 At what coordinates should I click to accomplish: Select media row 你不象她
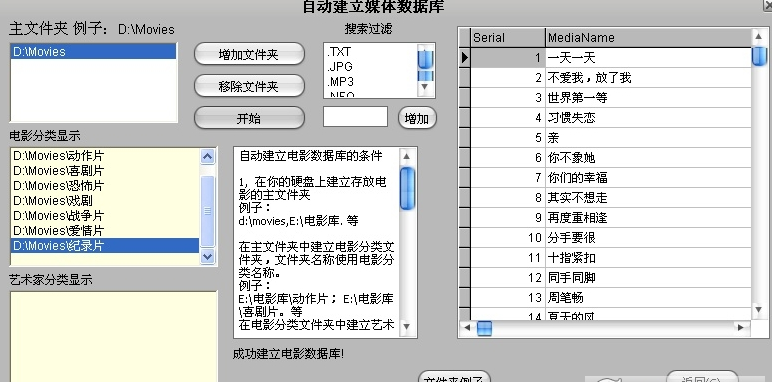coord(648,158)
